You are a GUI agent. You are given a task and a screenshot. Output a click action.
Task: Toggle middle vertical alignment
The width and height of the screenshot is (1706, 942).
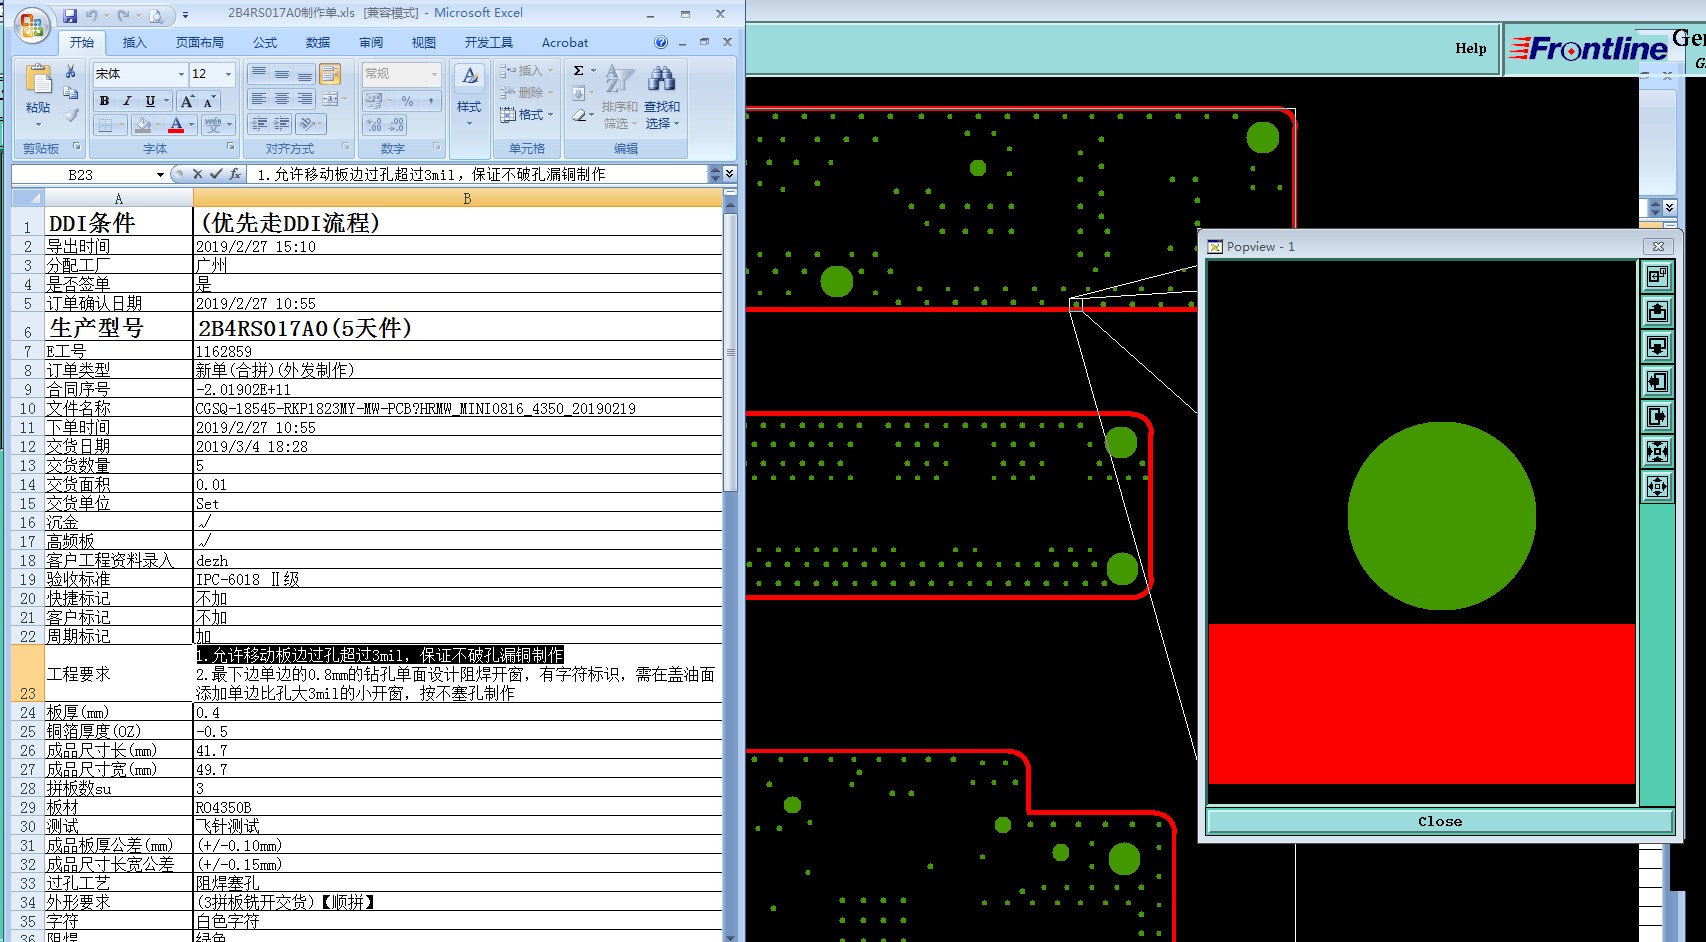coord(282,75)
